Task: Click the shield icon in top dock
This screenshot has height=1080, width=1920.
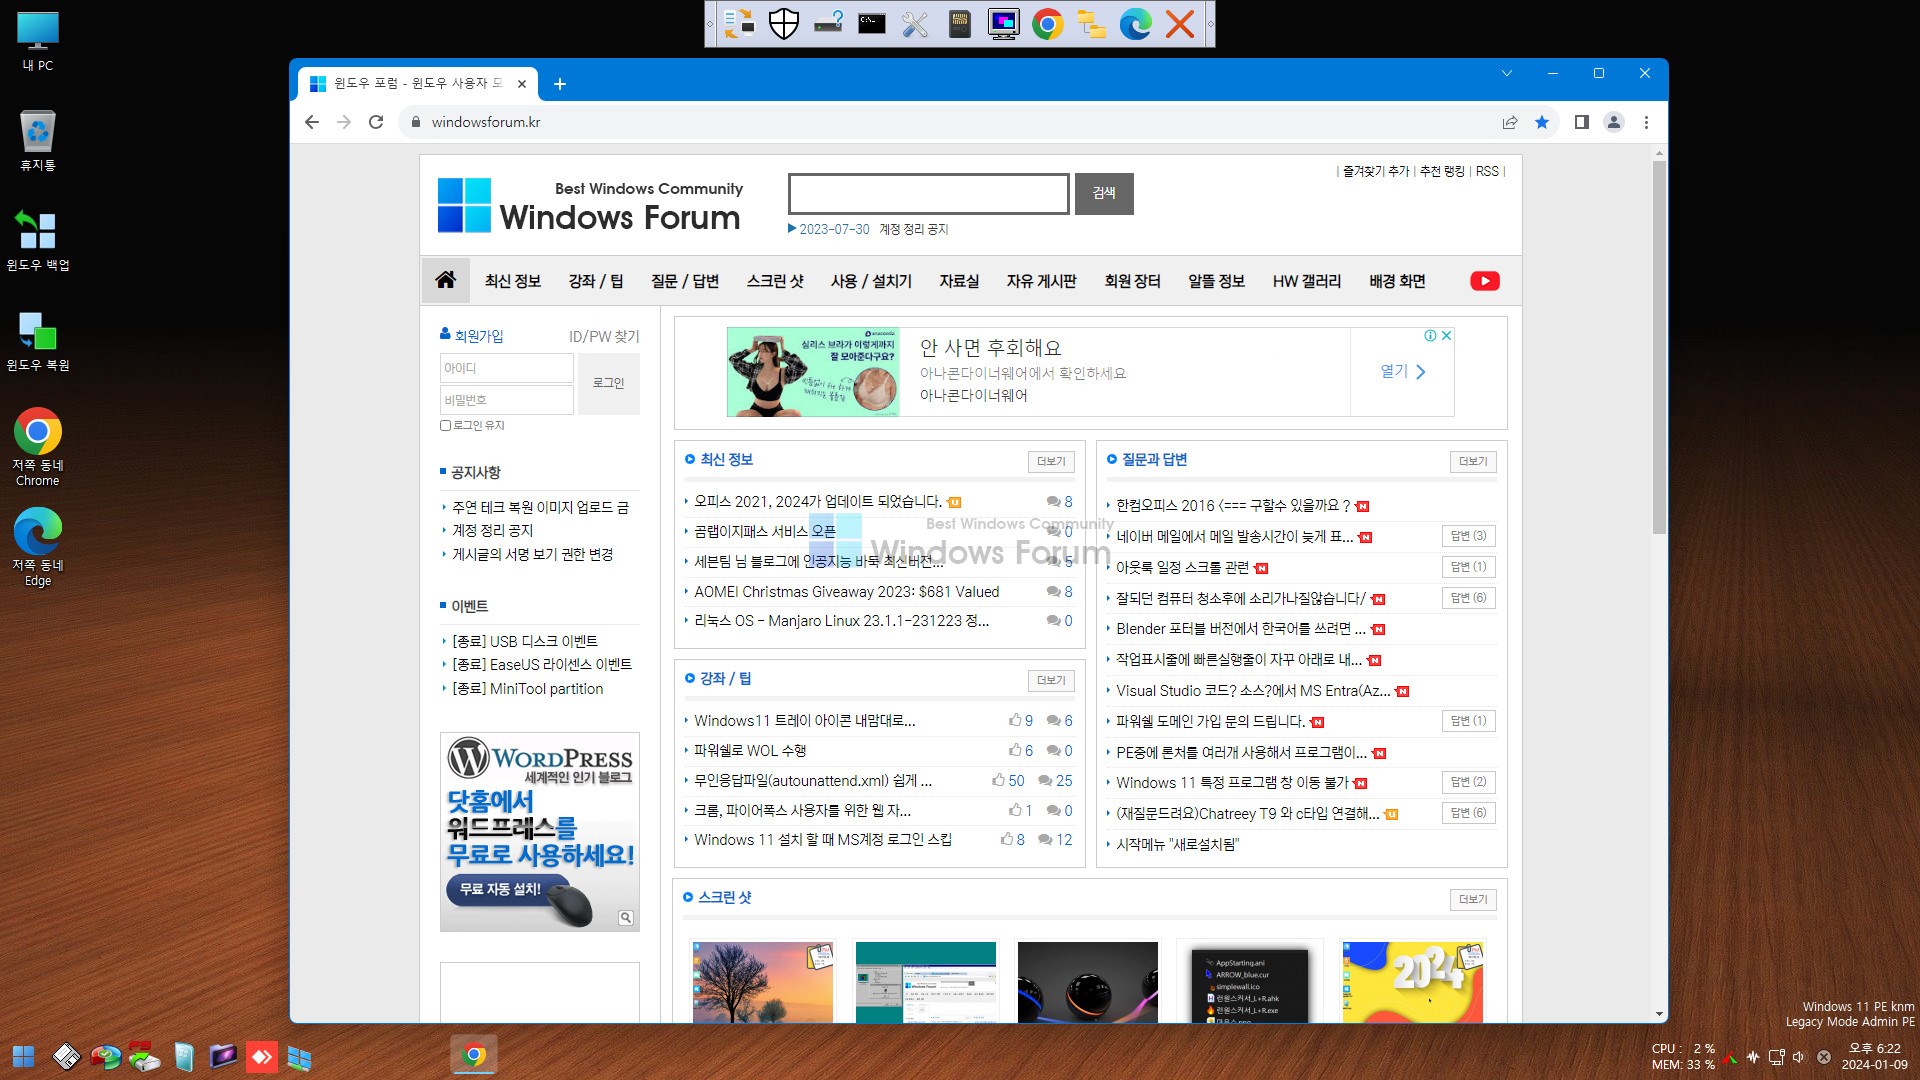Action: pos(783,23)
